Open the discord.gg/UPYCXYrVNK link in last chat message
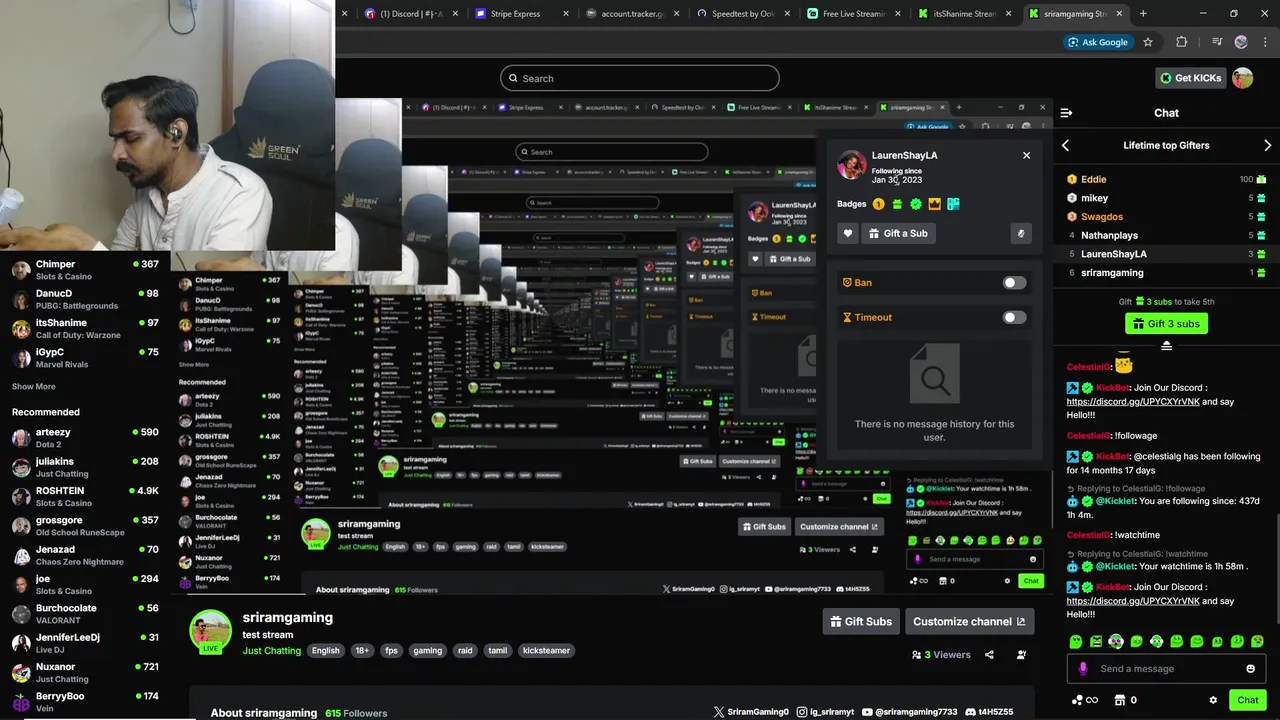Screen dimensions: 1280x720 (1133, 601)
